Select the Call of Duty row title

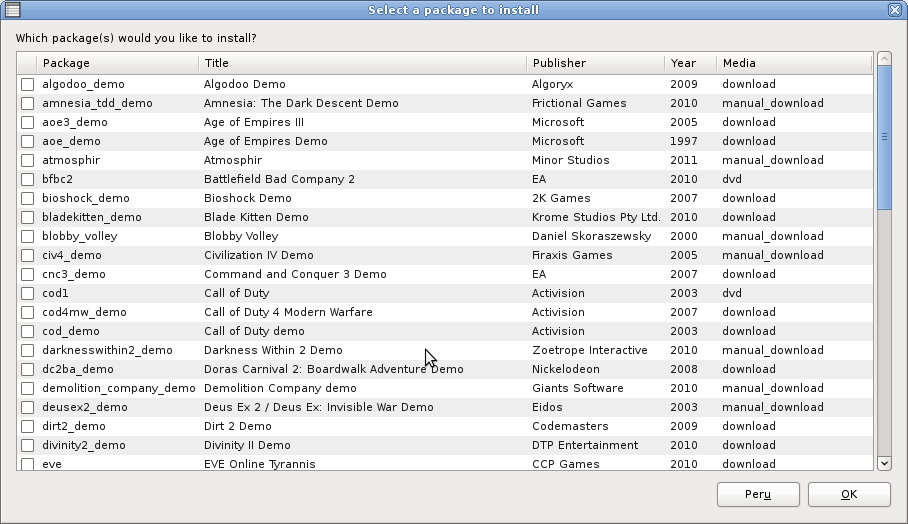tap(236, 294)
